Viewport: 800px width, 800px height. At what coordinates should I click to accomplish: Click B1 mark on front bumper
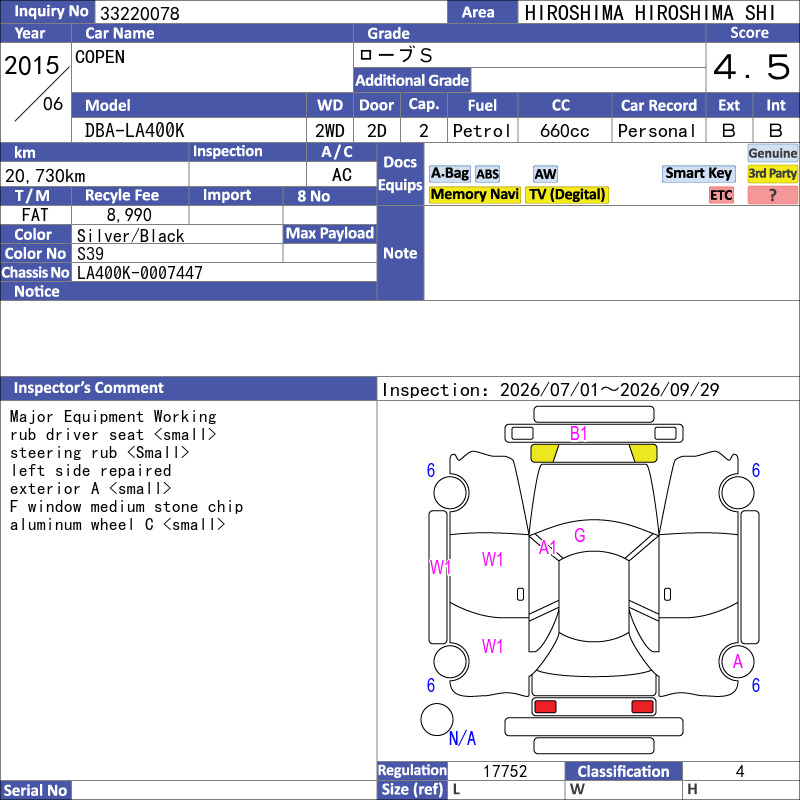(578, 434)
